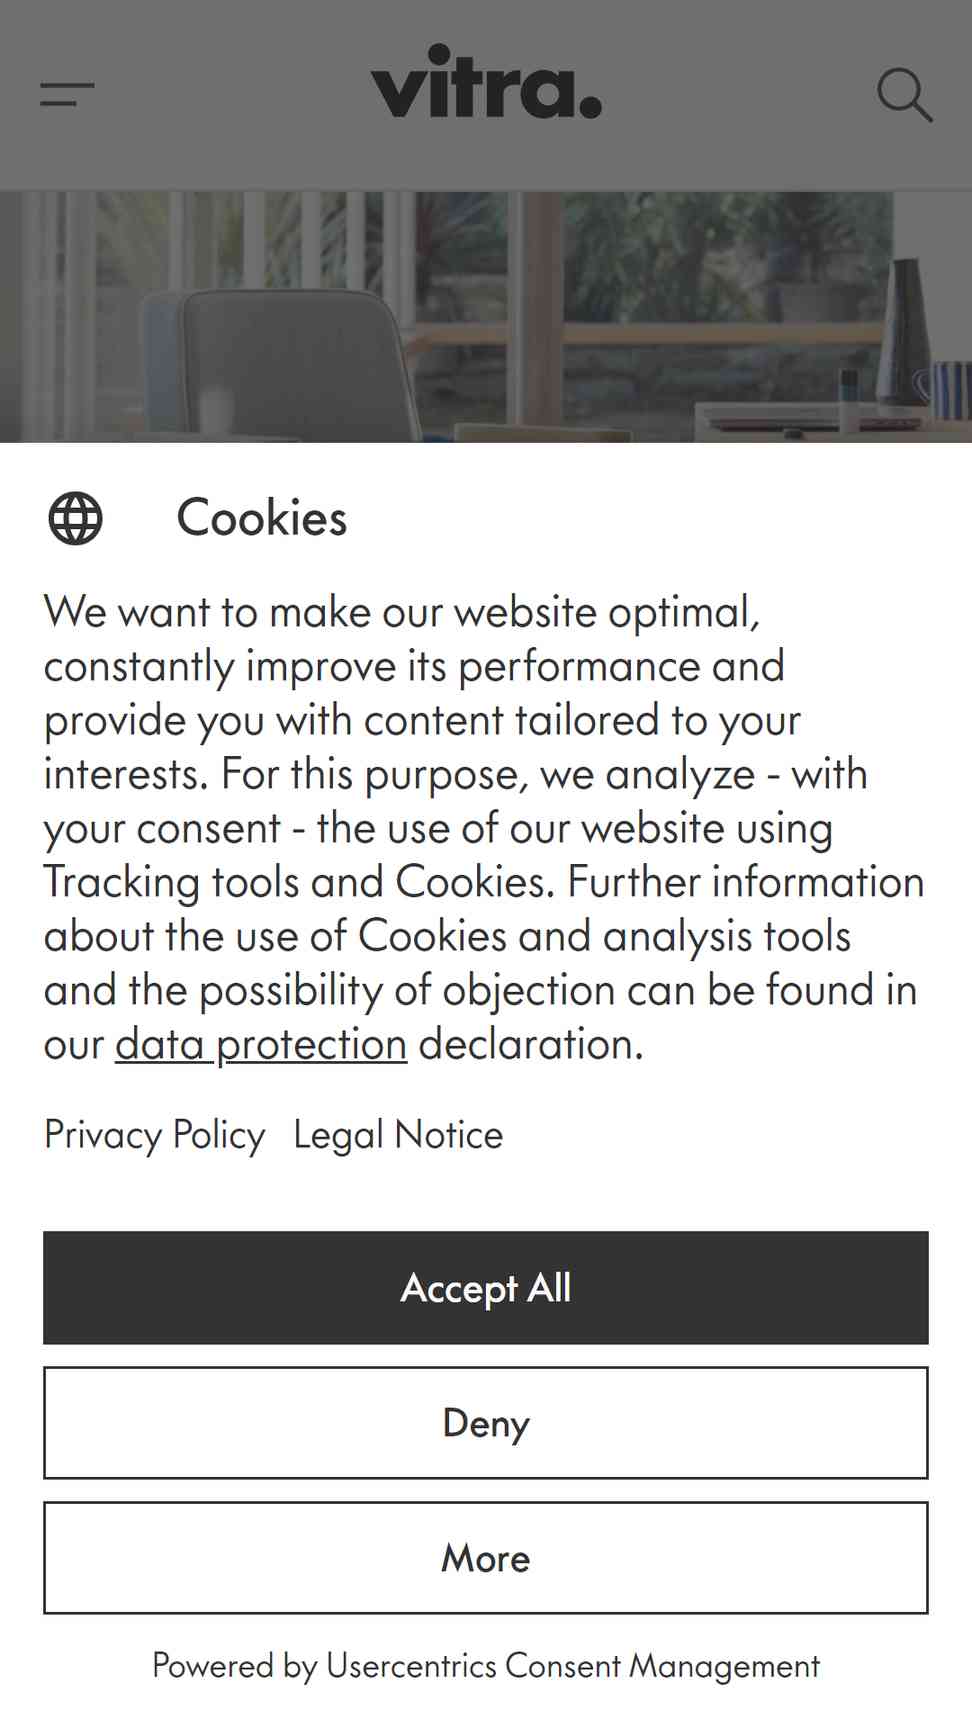Accept all cookies
972x1728 pixels.
coord(486,1288)
